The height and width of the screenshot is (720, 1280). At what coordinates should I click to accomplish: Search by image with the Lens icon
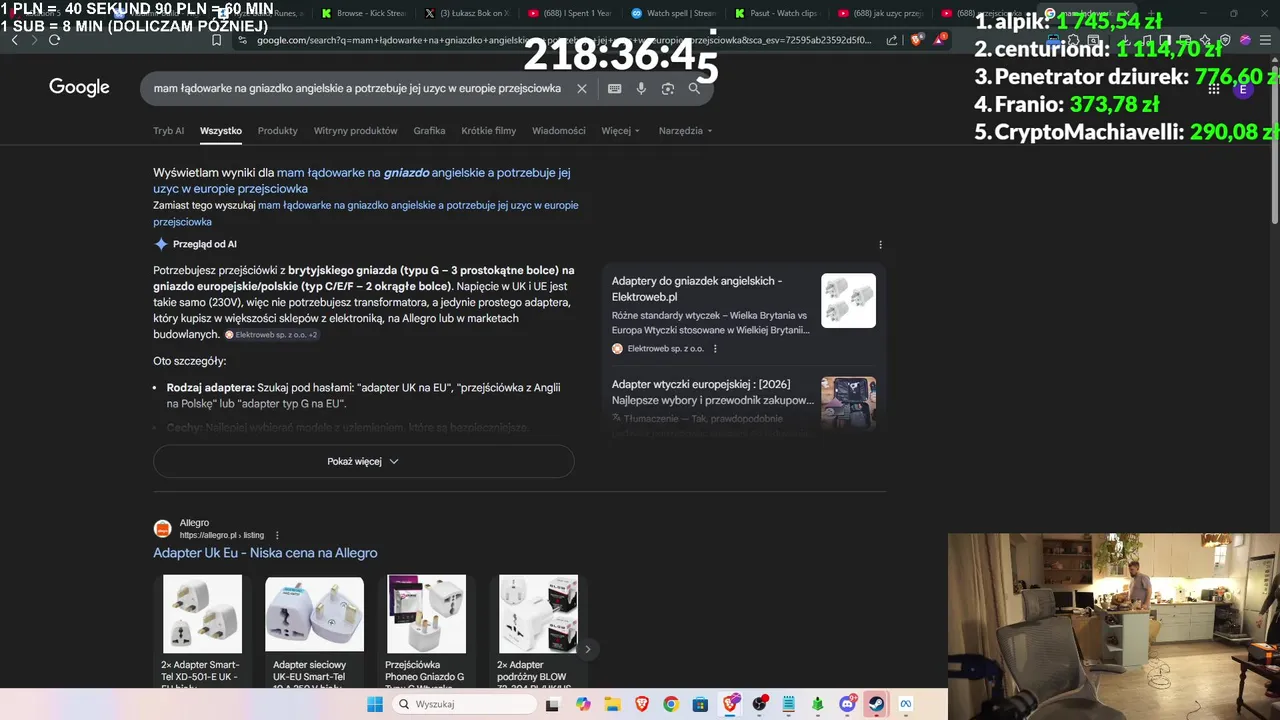coord(668,88)
